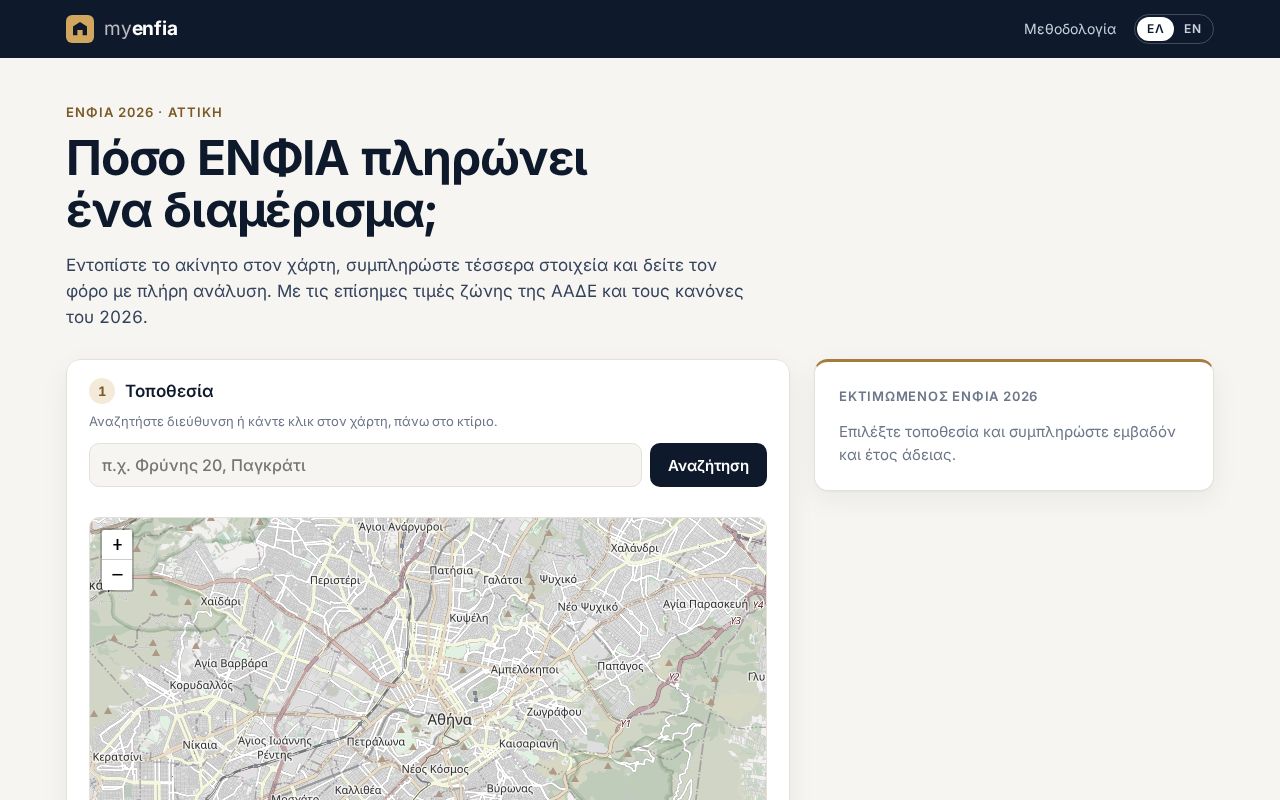The width and height of the screenshot is (1280, 800).
Task: Focus the address search field
Action: 365,465
